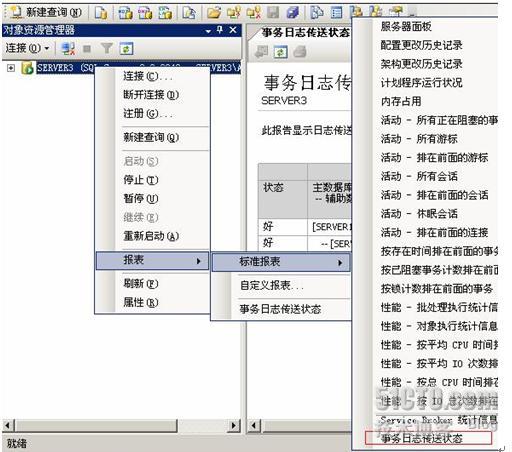Toggle auto-hide pin on 对象资源管理器 panel

[x=220, y=30]
